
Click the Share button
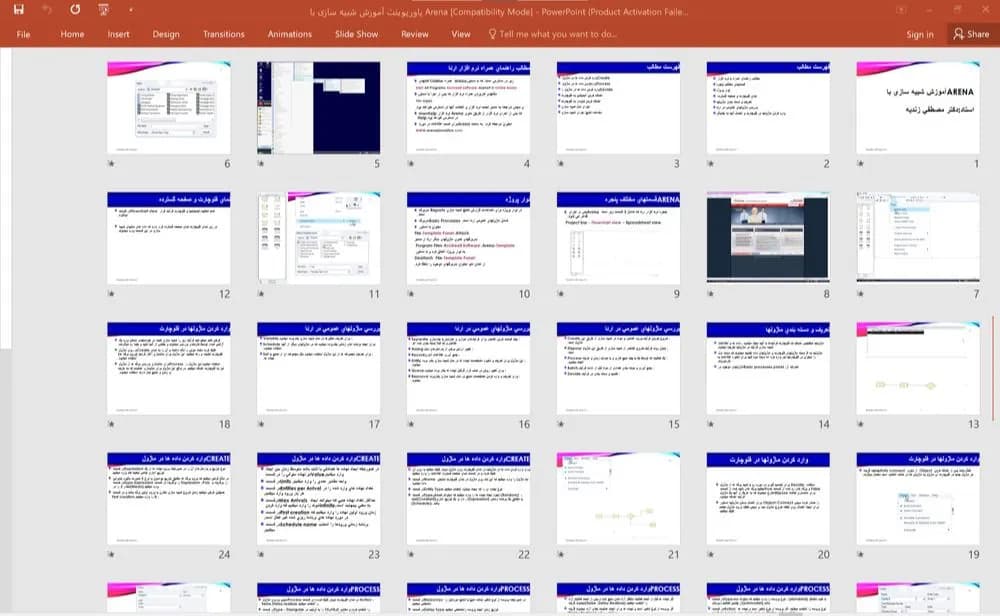(971, 34)
